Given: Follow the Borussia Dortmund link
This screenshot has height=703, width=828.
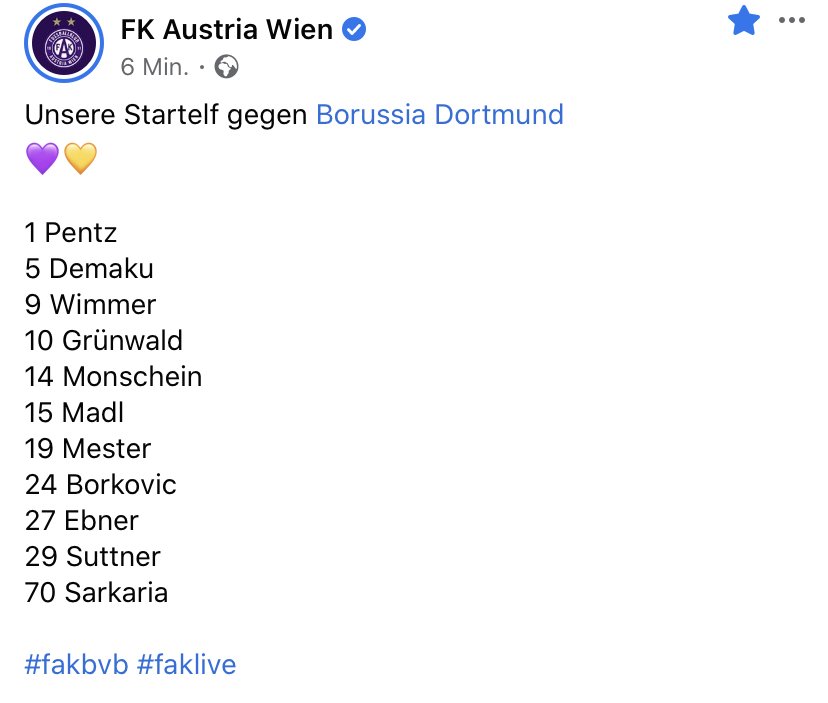Looking at the screenshot, I should click(x=440, y=115).
